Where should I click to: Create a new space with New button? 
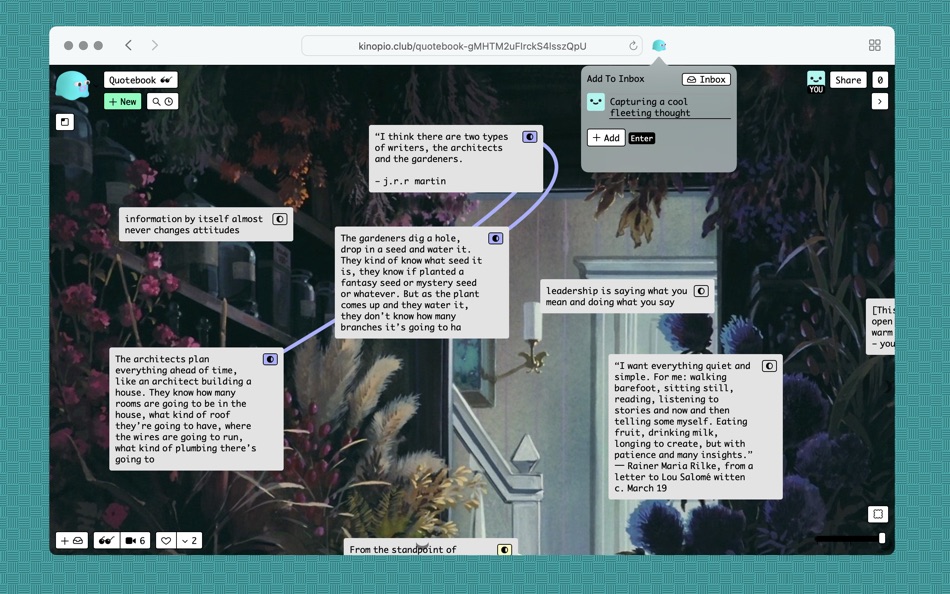coord(122,101)
